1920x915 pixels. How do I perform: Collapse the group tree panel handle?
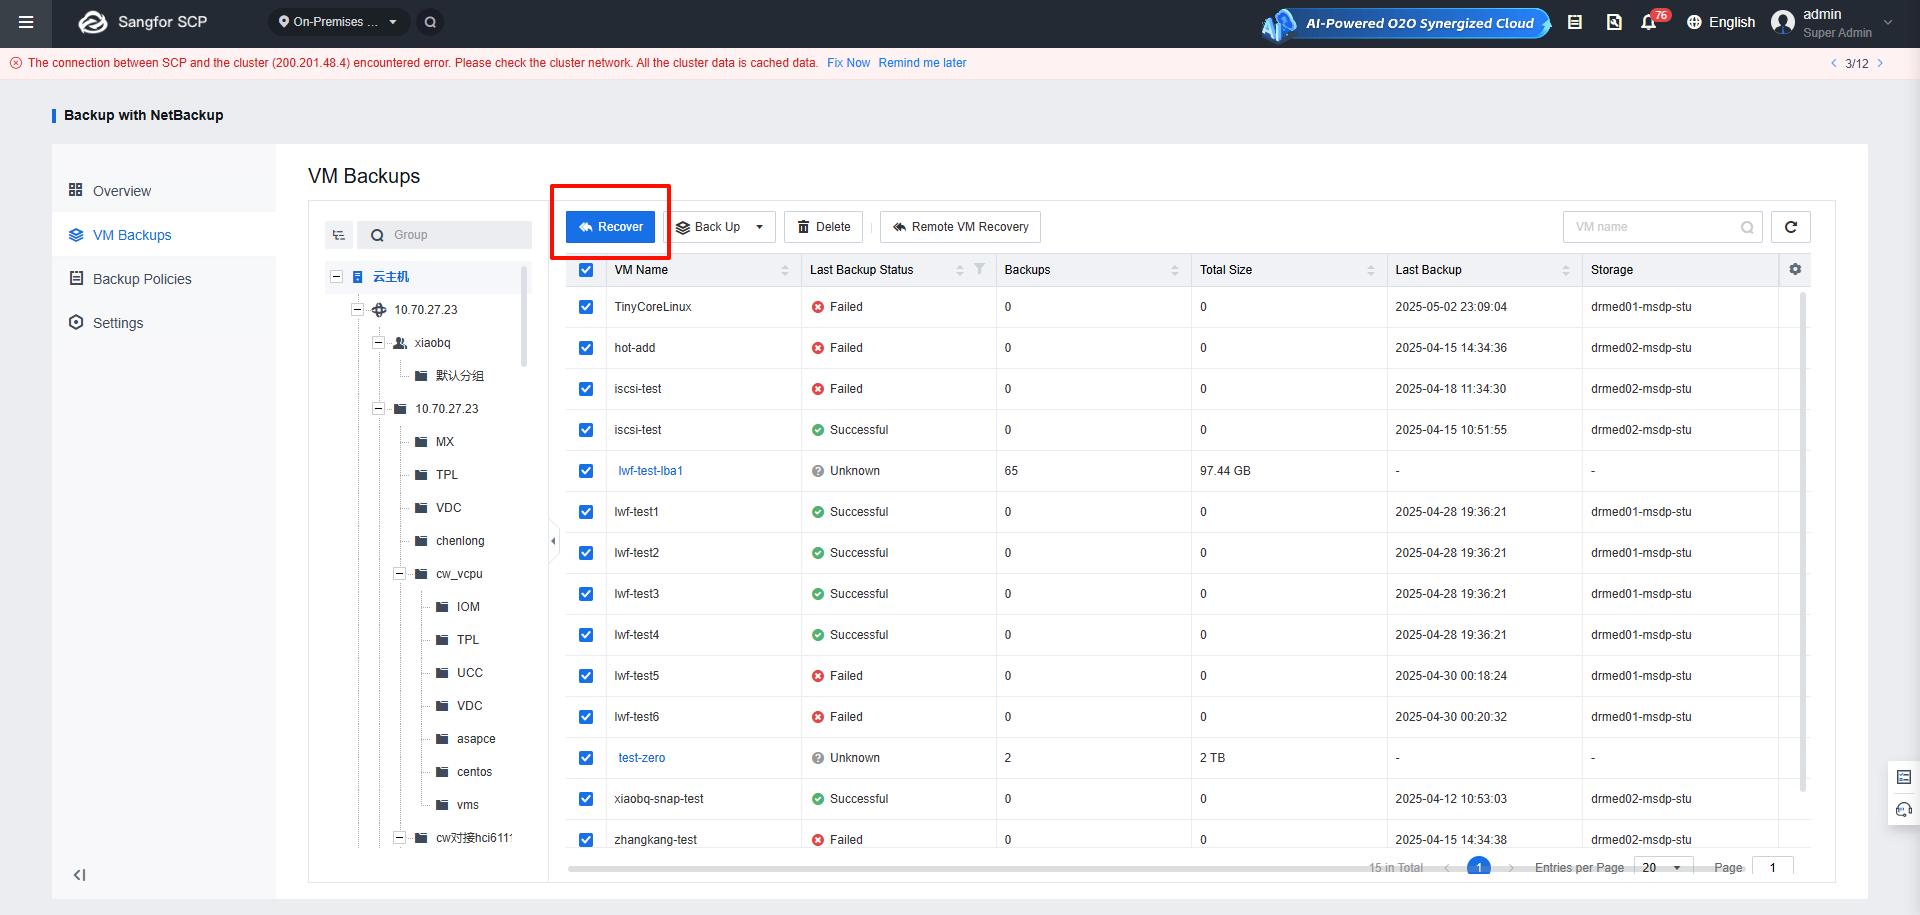(x=553, y=541)
